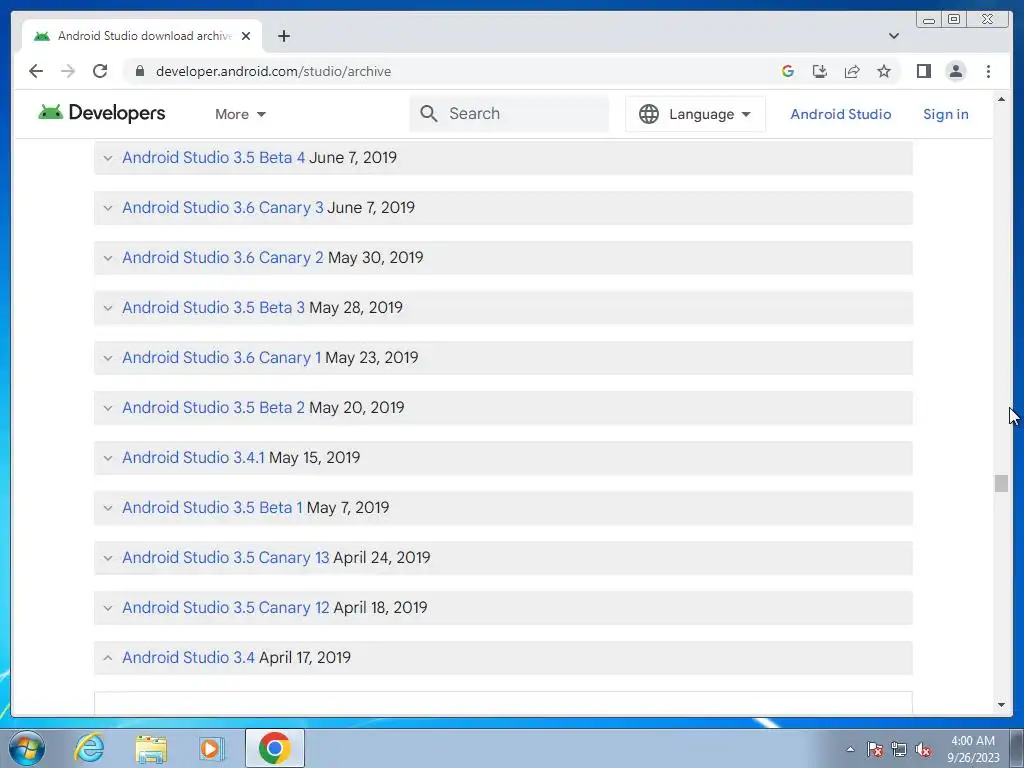Open Android Studio 3.5 Canary 12 link
1024x768 pixels.
coord(225,607)
